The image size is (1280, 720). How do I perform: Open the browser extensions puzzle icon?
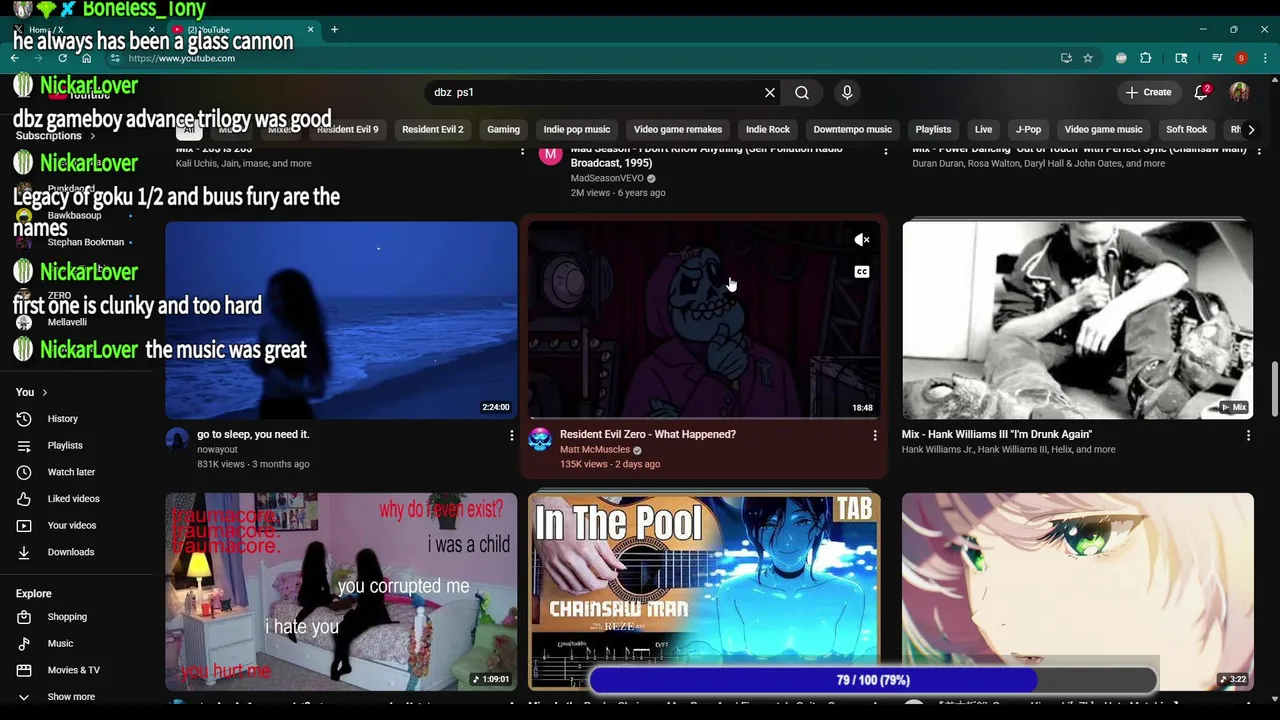[1146, 58]
